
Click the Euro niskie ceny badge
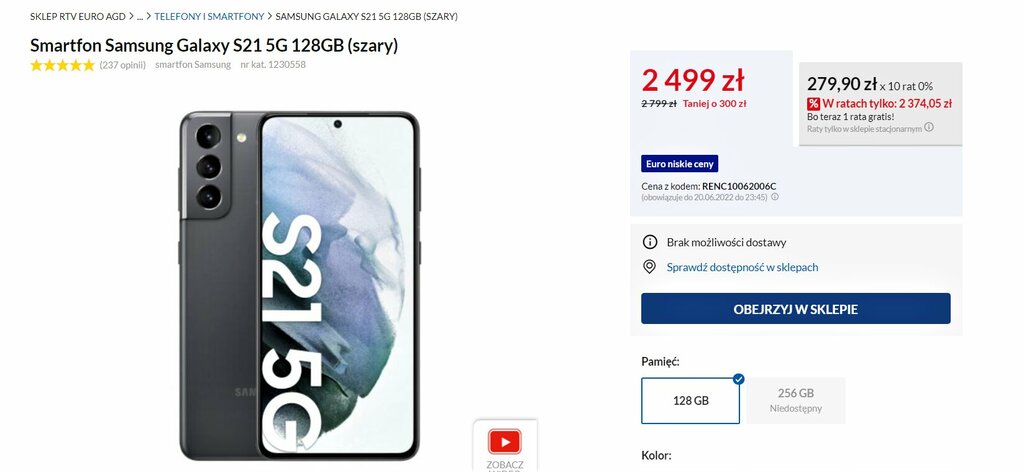[679, 164]
